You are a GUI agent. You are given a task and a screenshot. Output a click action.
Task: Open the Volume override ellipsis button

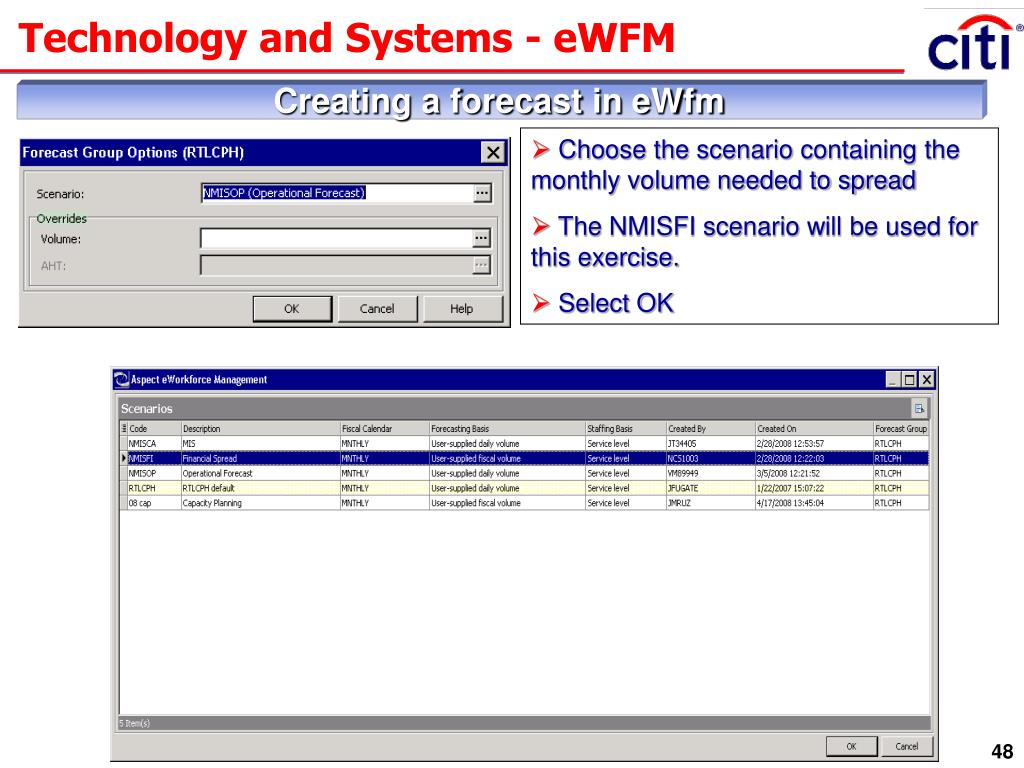(481, 238)
